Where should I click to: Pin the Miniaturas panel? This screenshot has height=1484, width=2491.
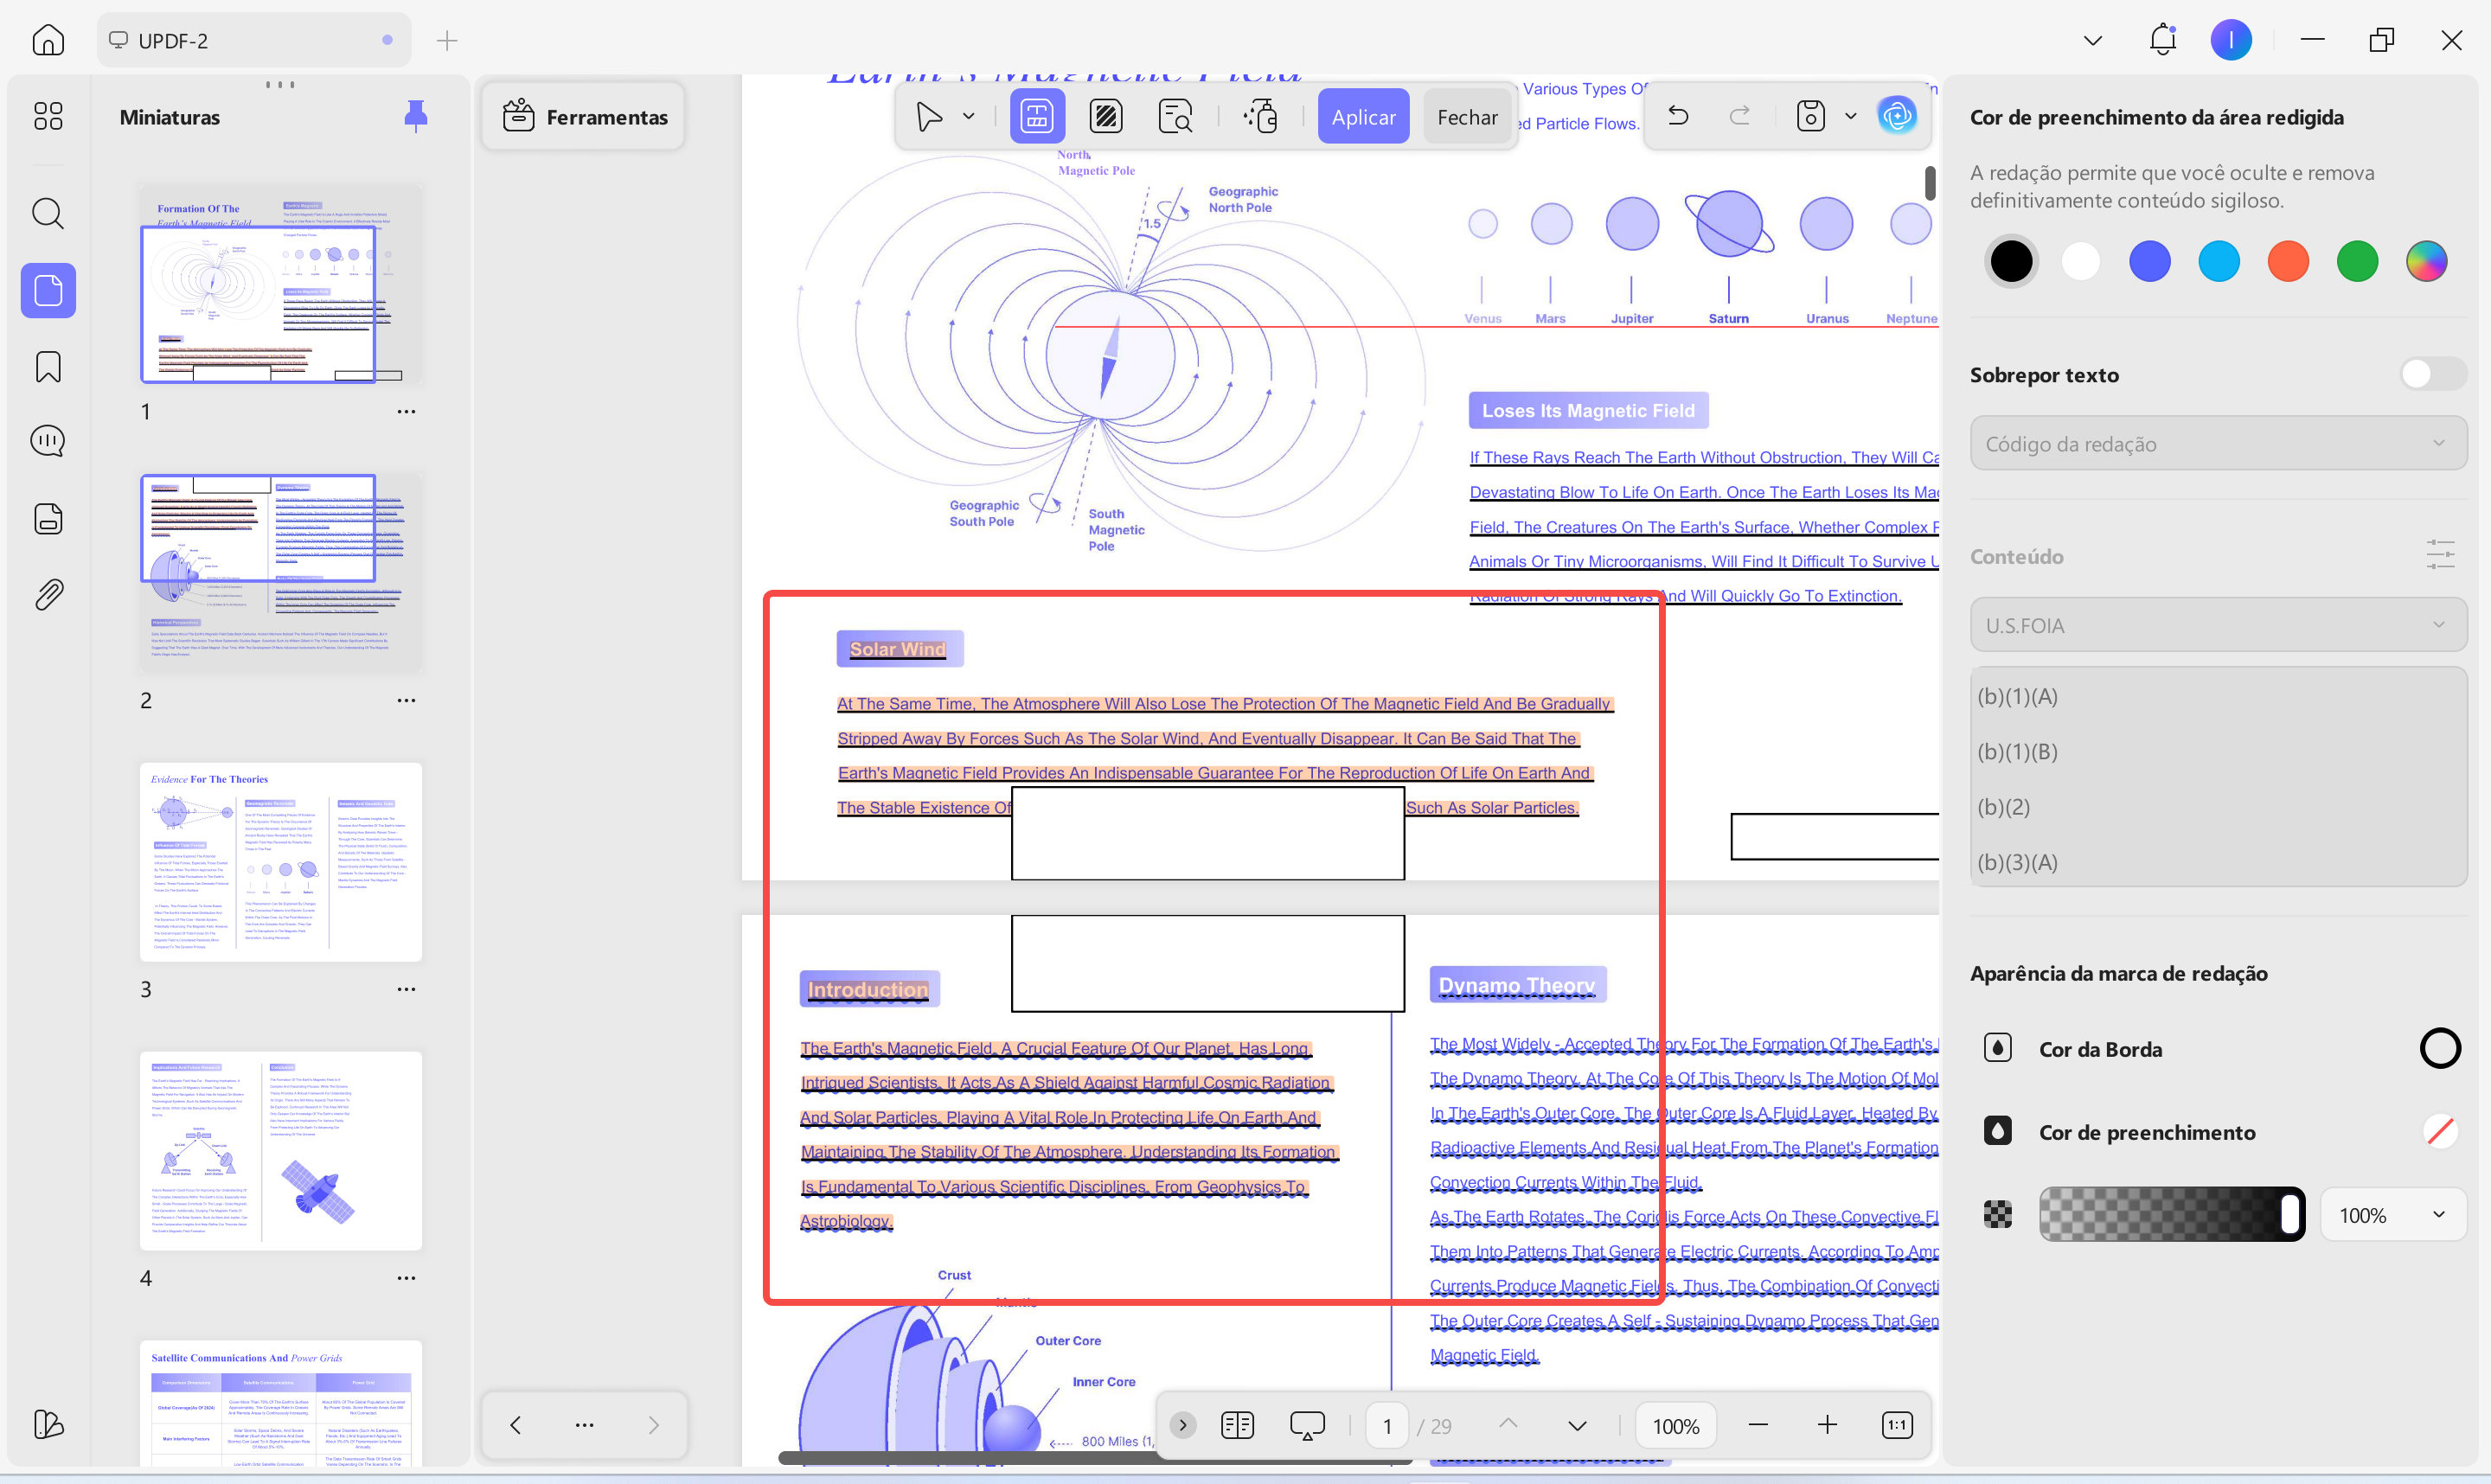[x=415, y=116]
